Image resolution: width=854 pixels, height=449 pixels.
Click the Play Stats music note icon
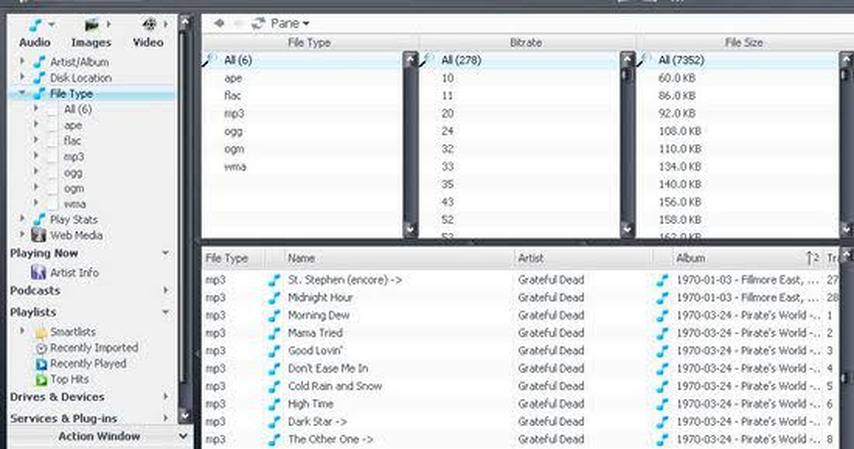(x=39, y=220)
